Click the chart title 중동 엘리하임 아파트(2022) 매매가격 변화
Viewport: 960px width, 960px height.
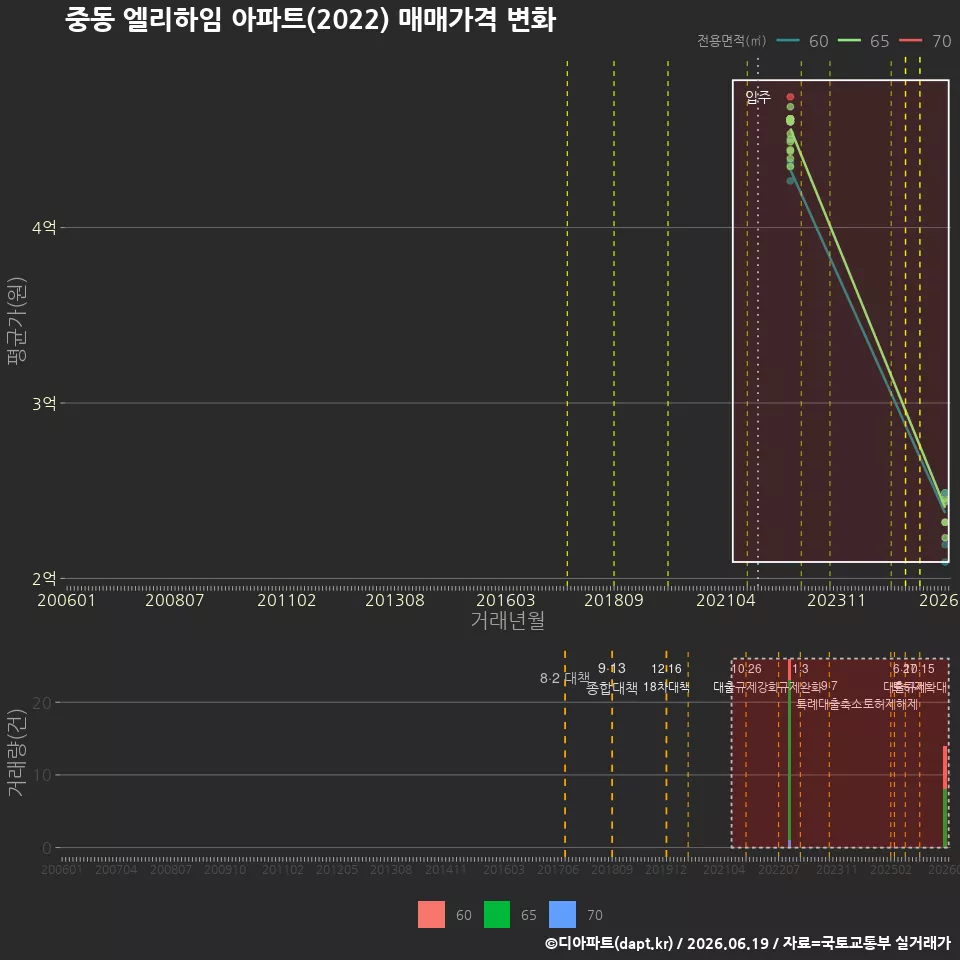(x=310, y=20)
